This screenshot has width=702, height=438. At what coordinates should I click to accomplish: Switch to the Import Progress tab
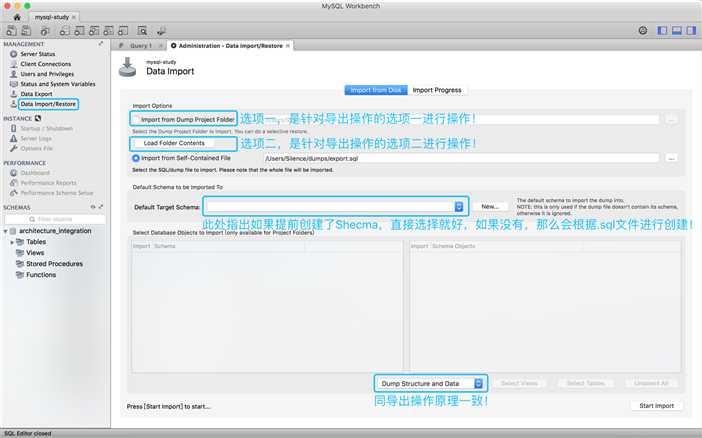pyautogui.click(x=437, y=90)
